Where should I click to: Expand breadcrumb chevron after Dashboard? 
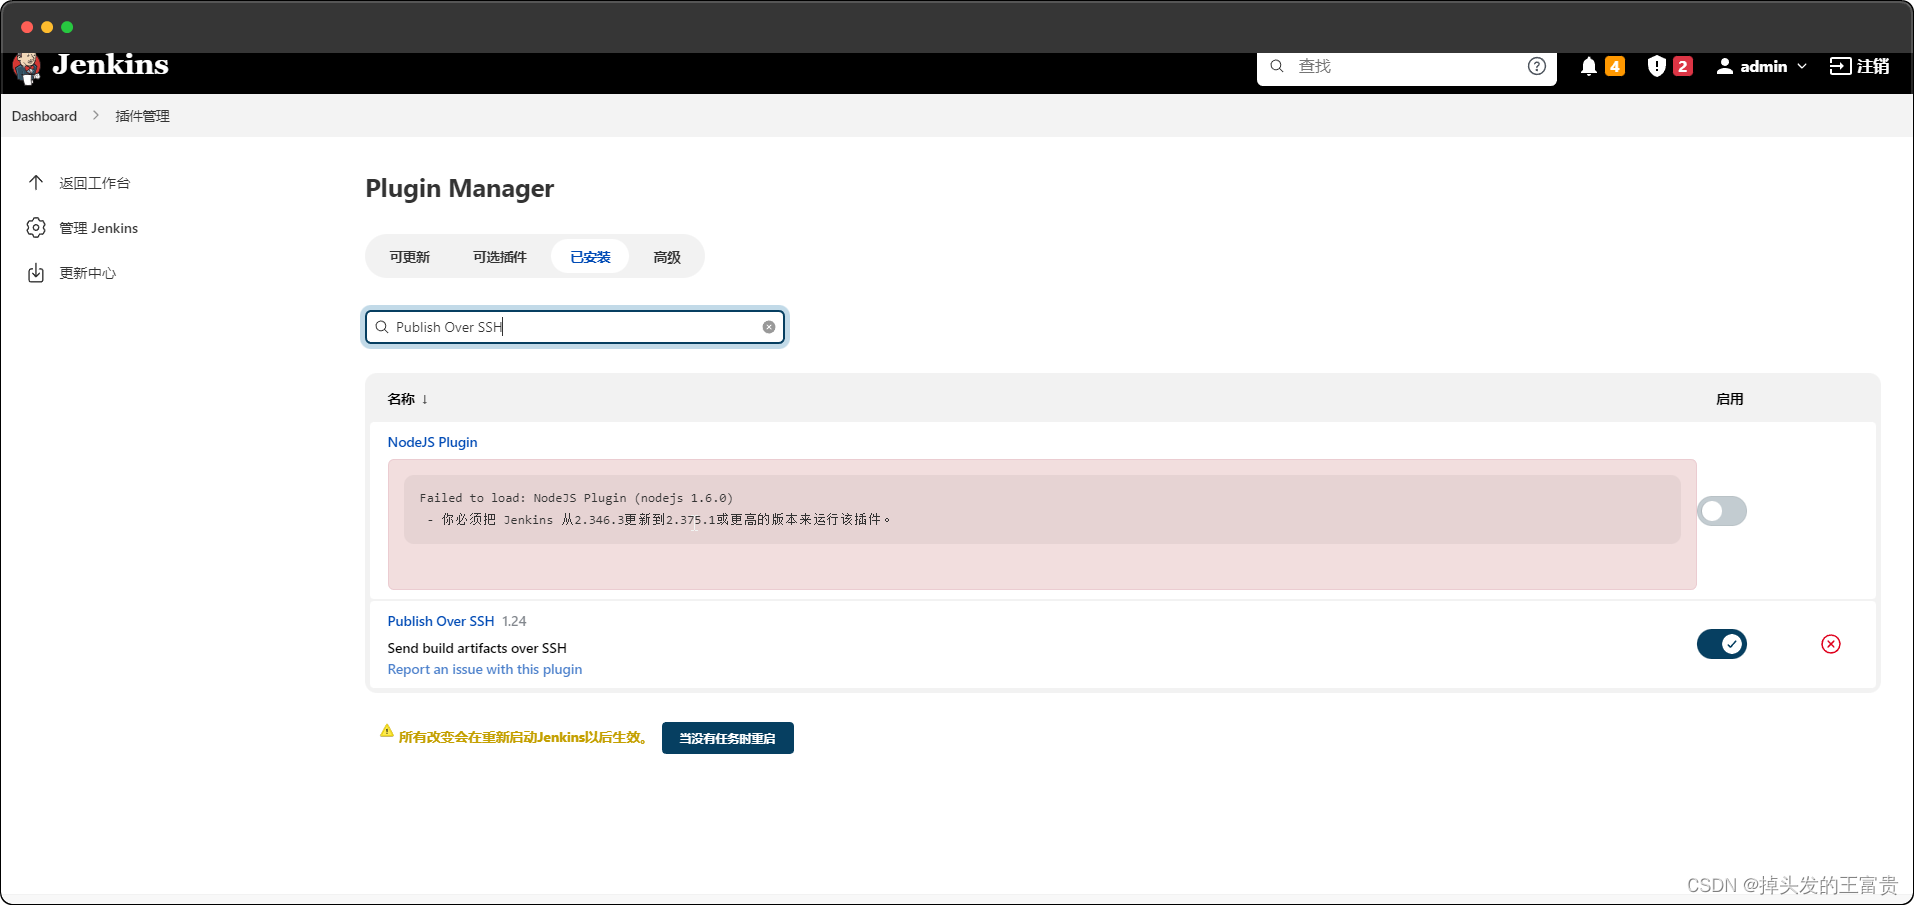click(x=96, y=116)
